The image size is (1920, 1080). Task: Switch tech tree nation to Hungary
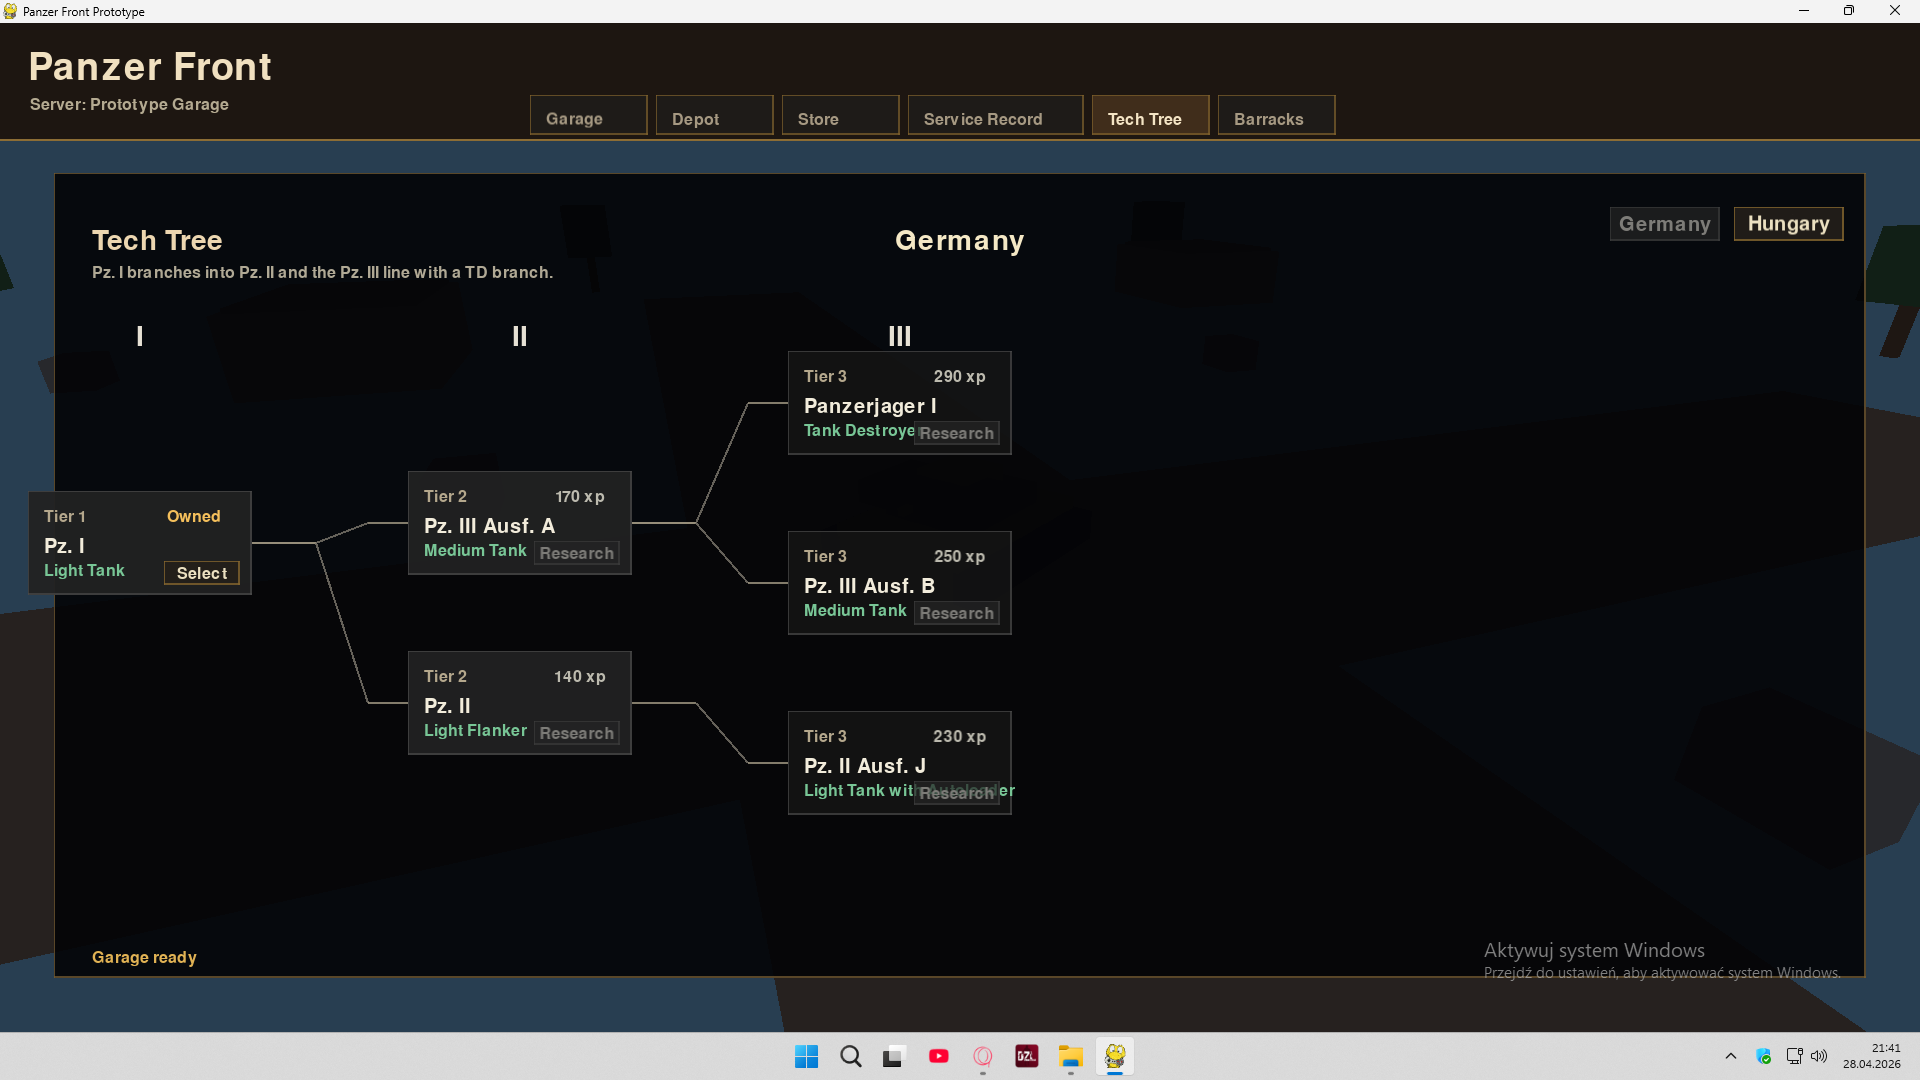pyautogui.click(x=1788, y=224)
